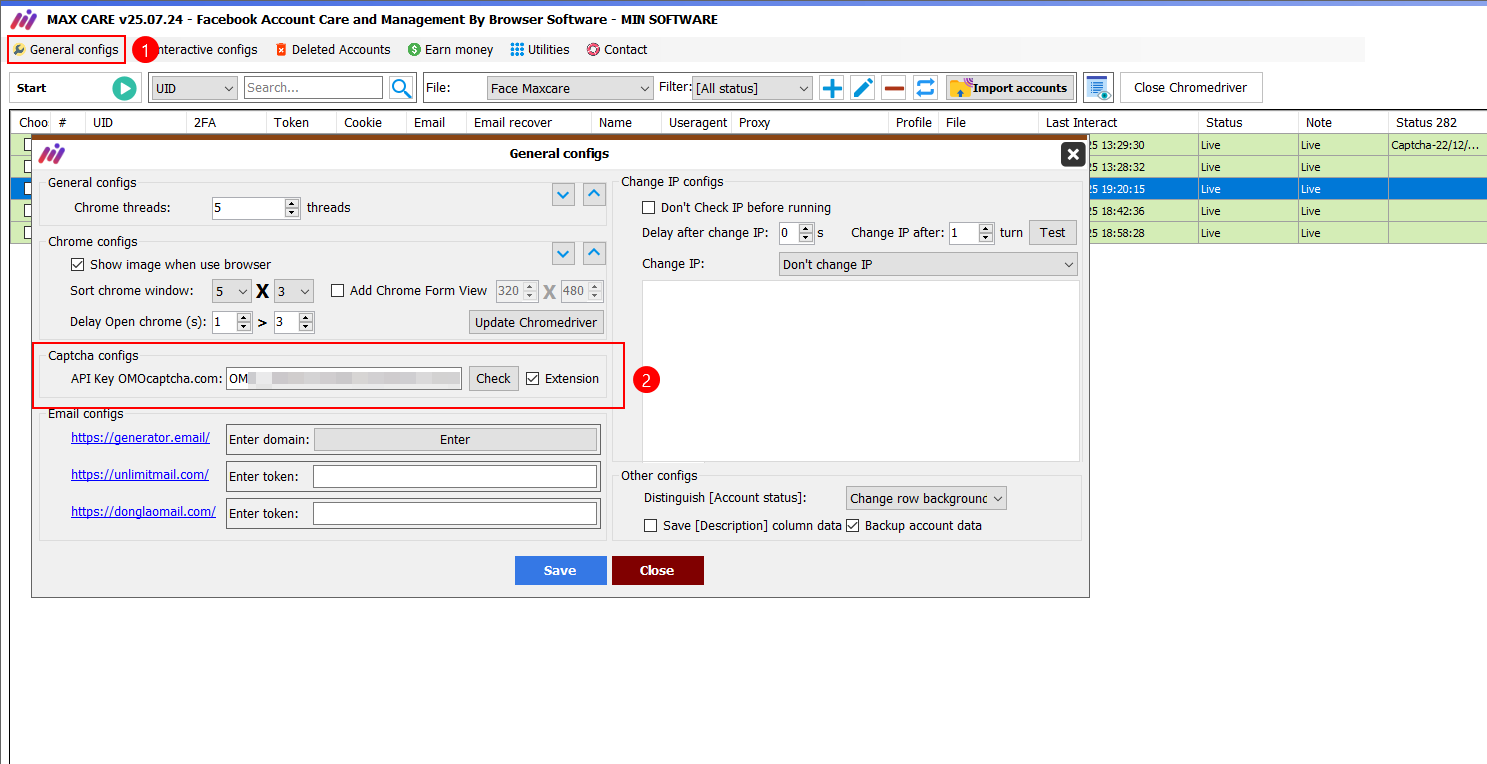Collapse Chrome configs section with up chevron
The image size is (1487, 764).
[x=594, y=254]
